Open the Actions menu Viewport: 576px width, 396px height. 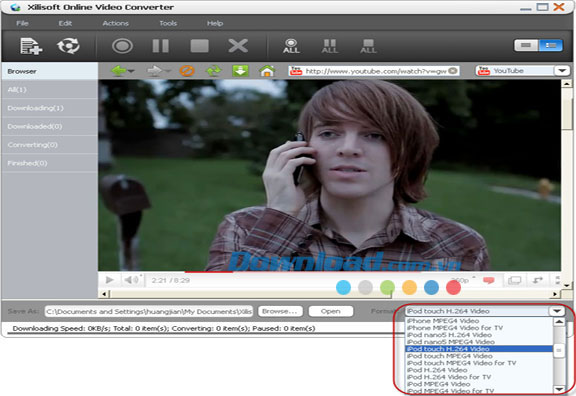(x=115, y=23)
